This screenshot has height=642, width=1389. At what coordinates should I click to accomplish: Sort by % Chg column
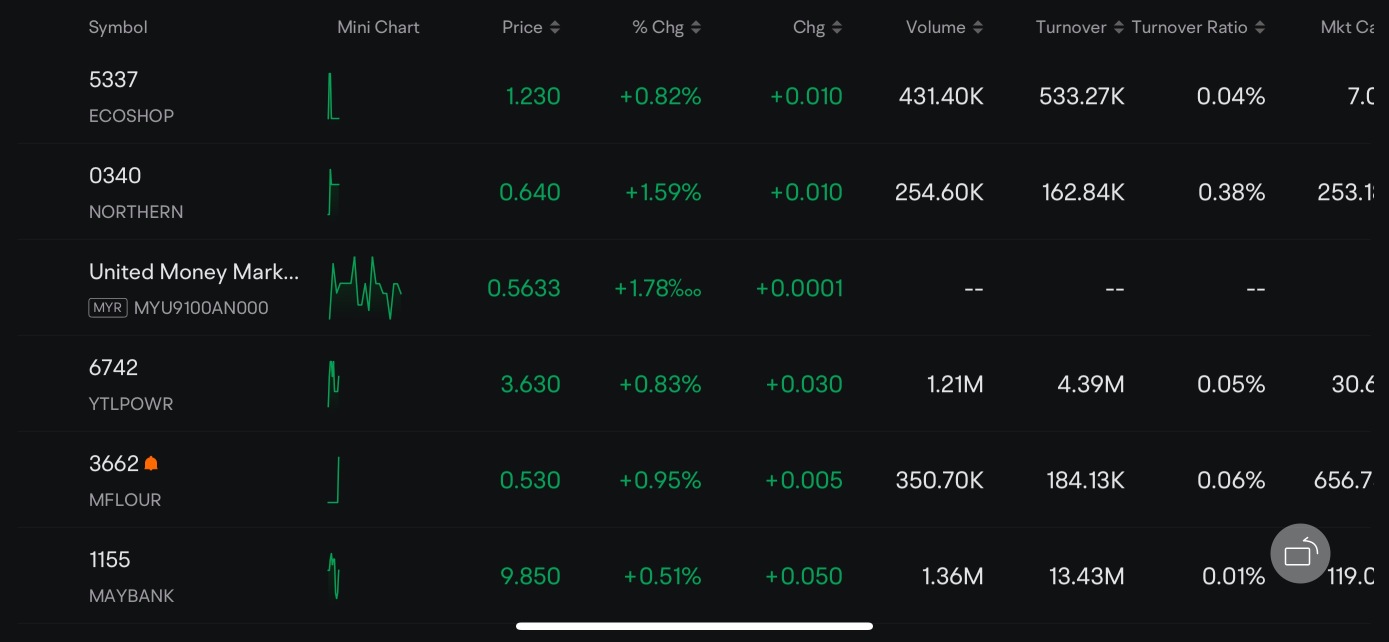667,28
